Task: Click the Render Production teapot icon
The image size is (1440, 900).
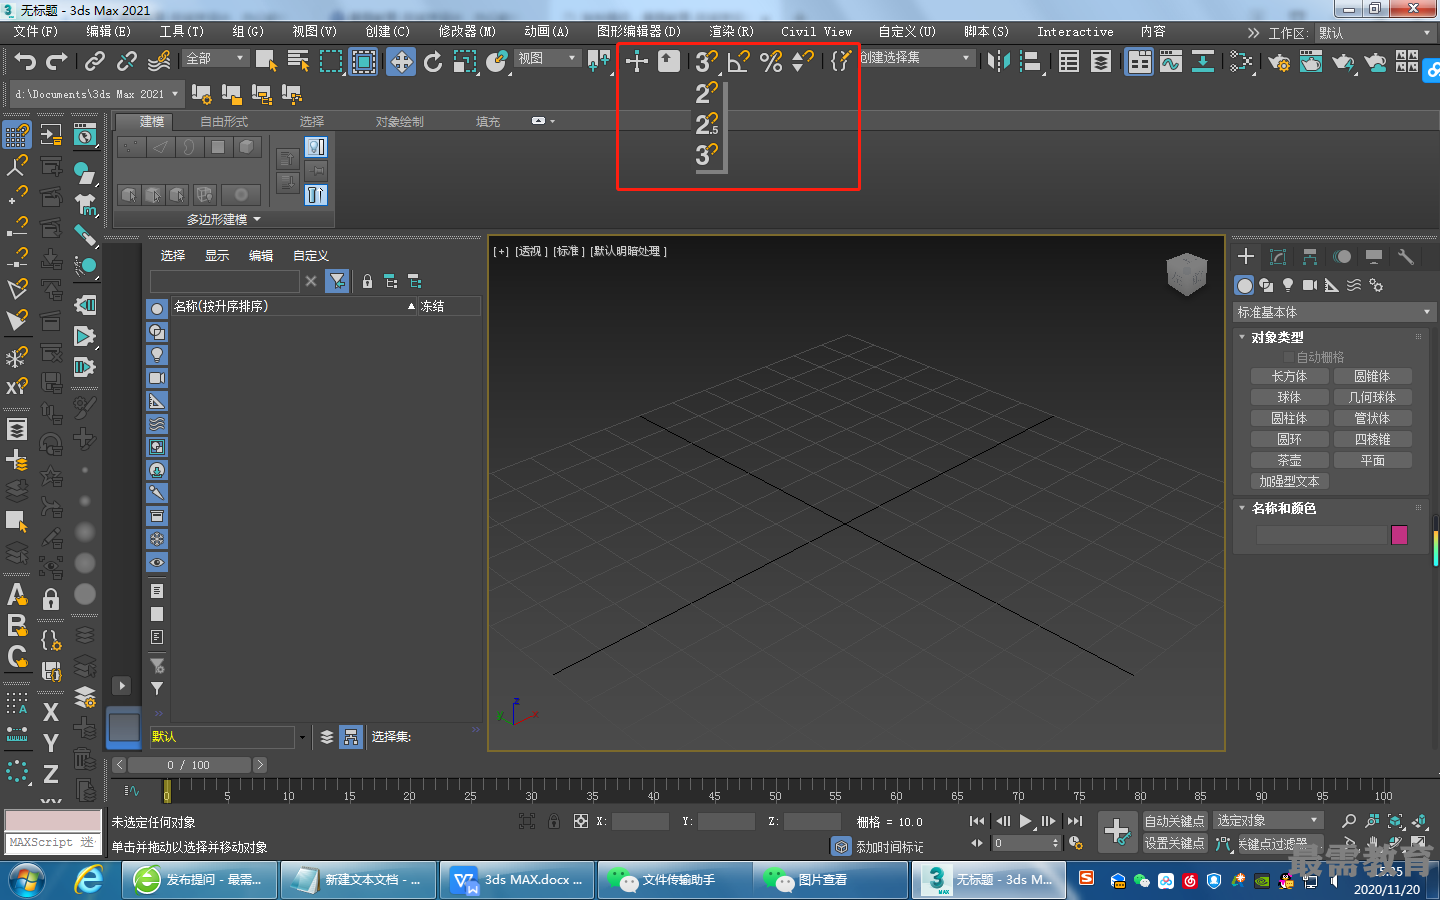Action: pos(1343,62)
